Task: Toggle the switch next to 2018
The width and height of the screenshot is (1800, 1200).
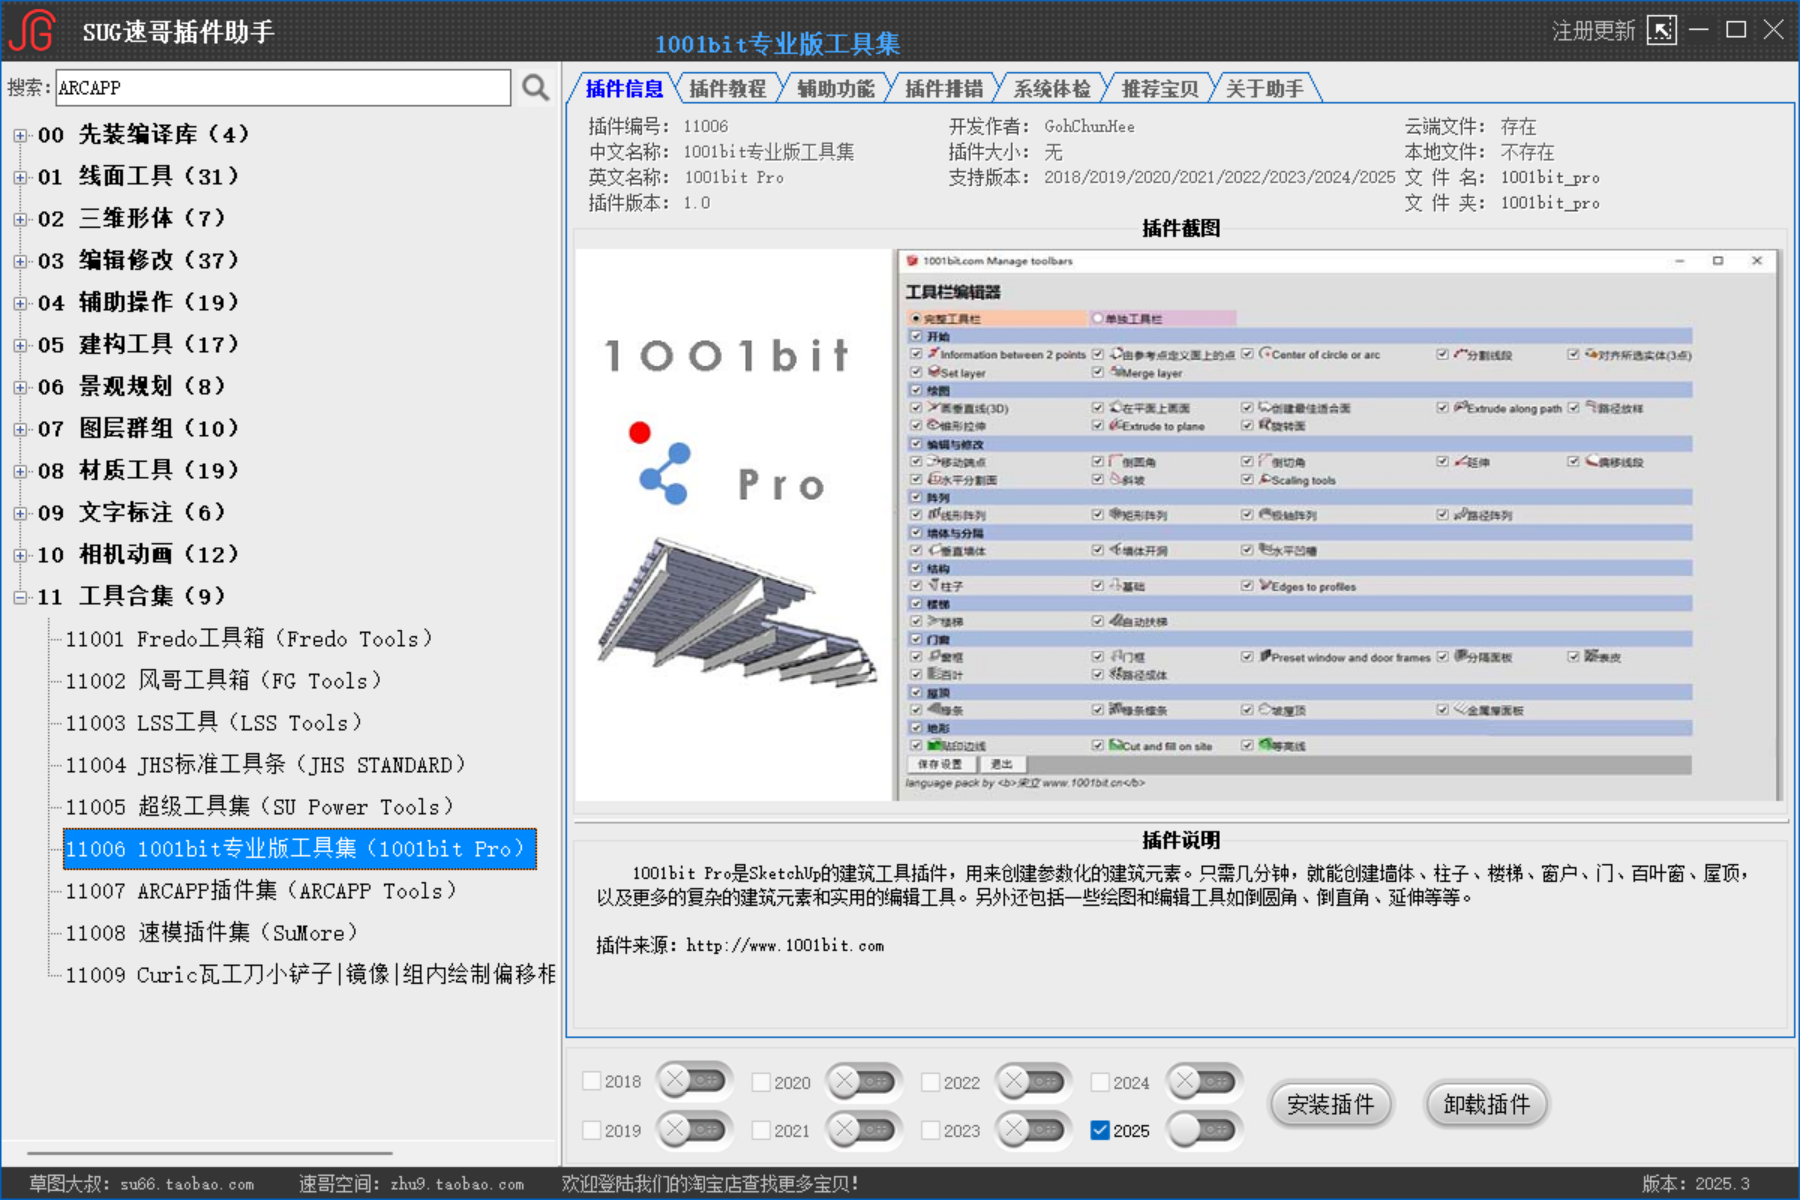Action: click(x=694, y=1081)
